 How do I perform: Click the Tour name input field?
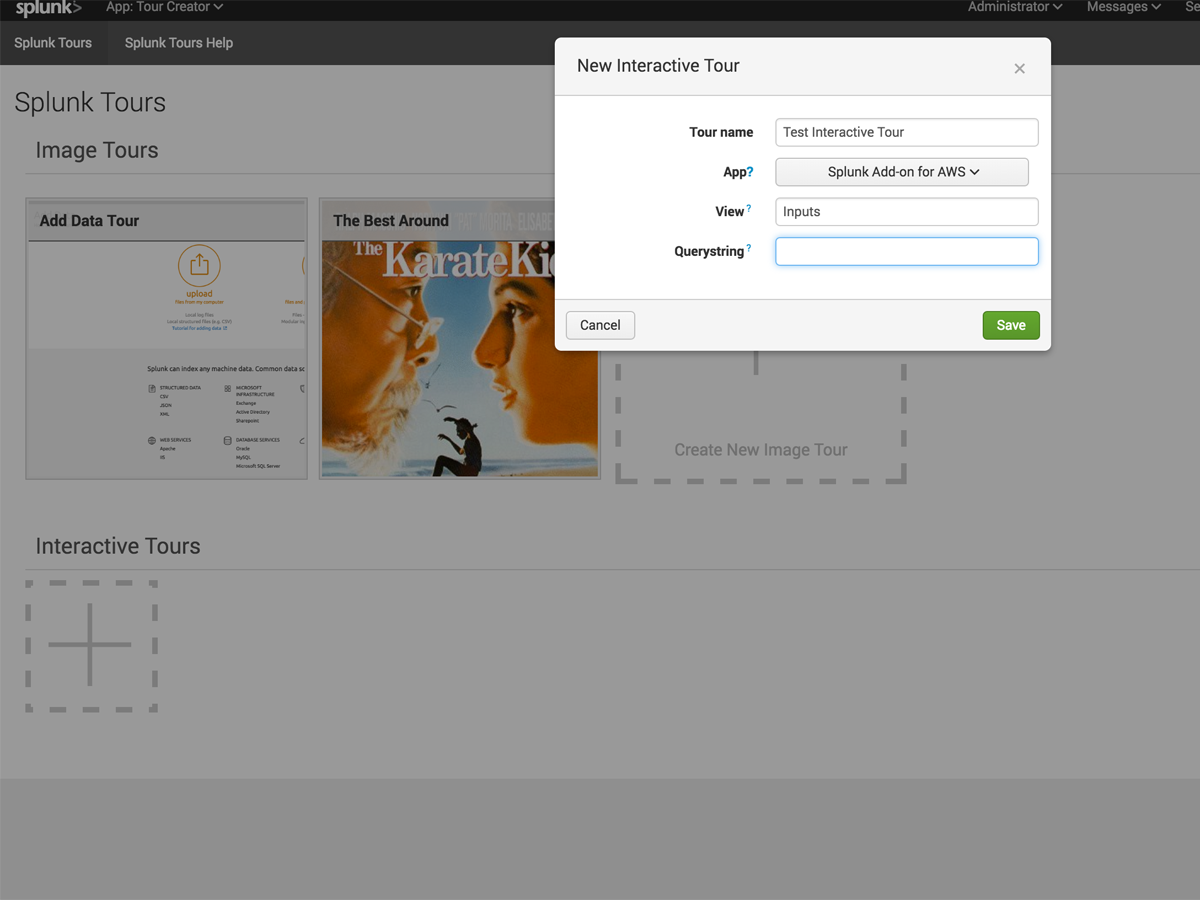(x=907, y=132)
